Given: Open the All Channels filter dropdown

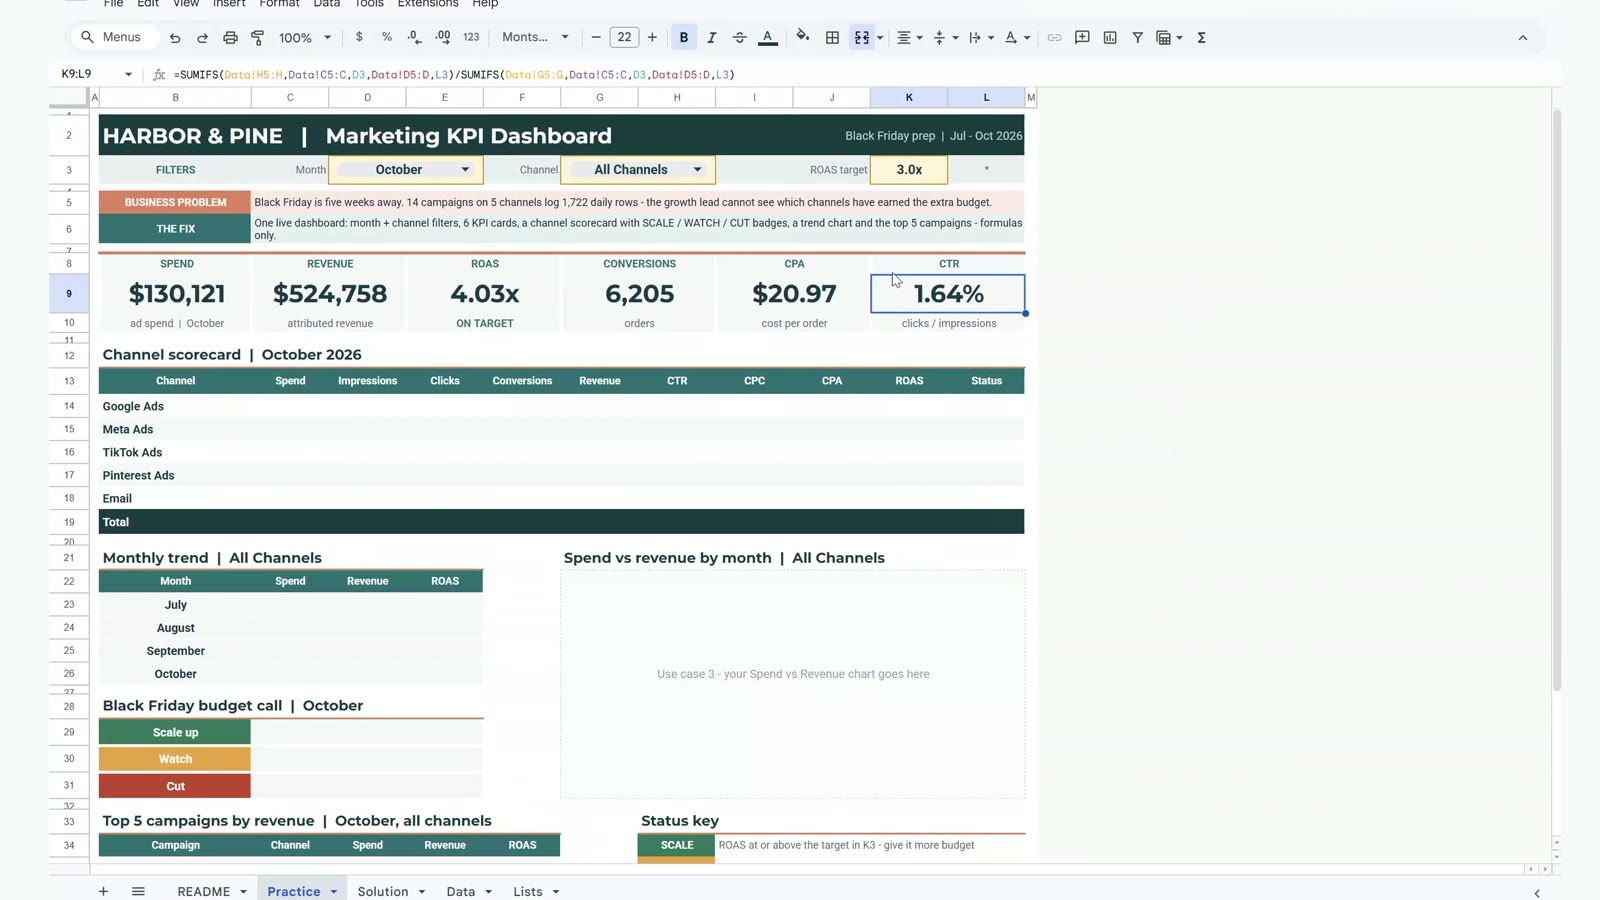Looking at the screenshot, I should coord(638,170).
